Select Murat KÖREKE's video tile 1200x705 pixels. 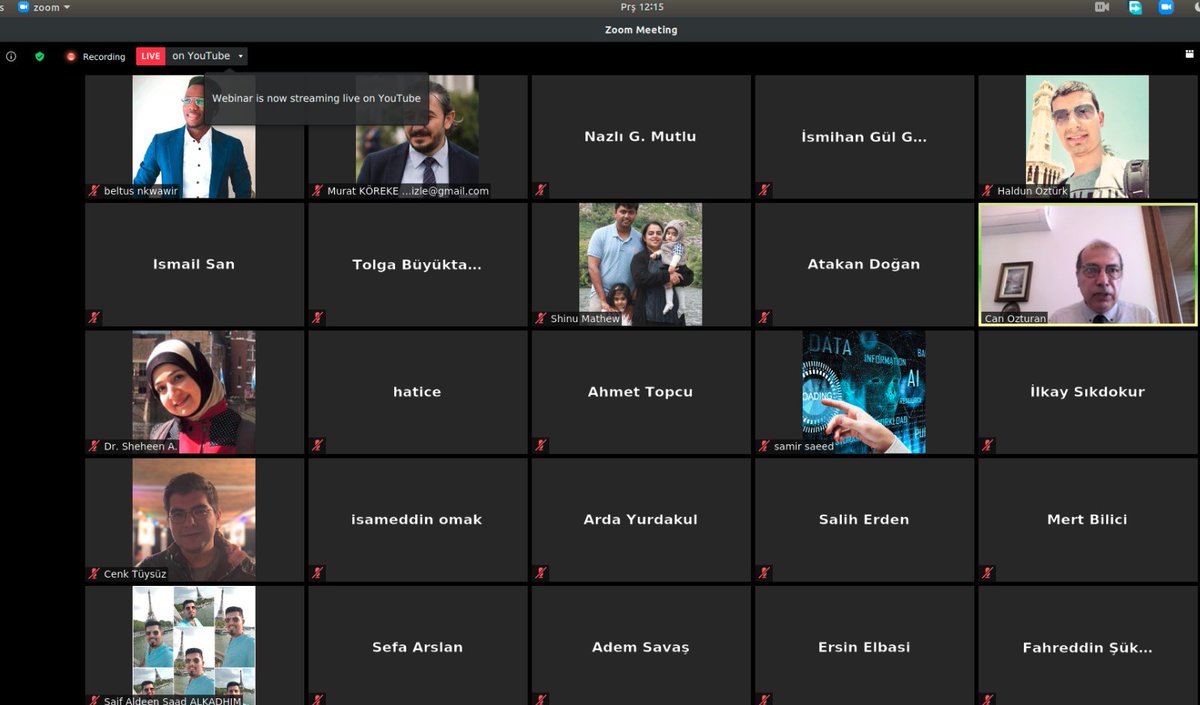(417, 137)
